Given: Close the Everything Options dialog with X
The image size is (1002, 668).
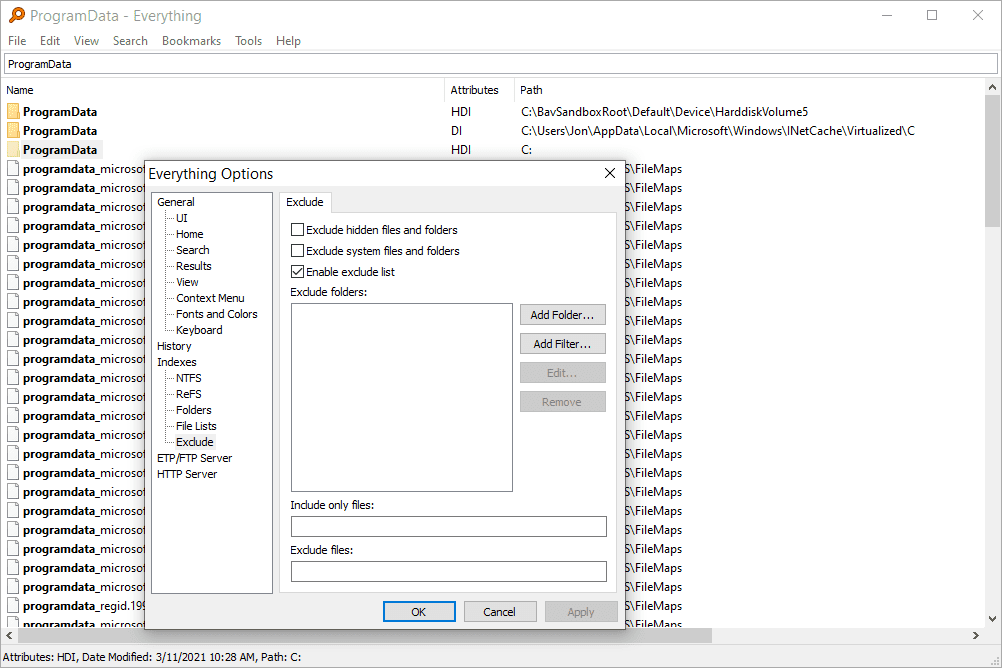Looking at the screenshot, I should [610, 174].
